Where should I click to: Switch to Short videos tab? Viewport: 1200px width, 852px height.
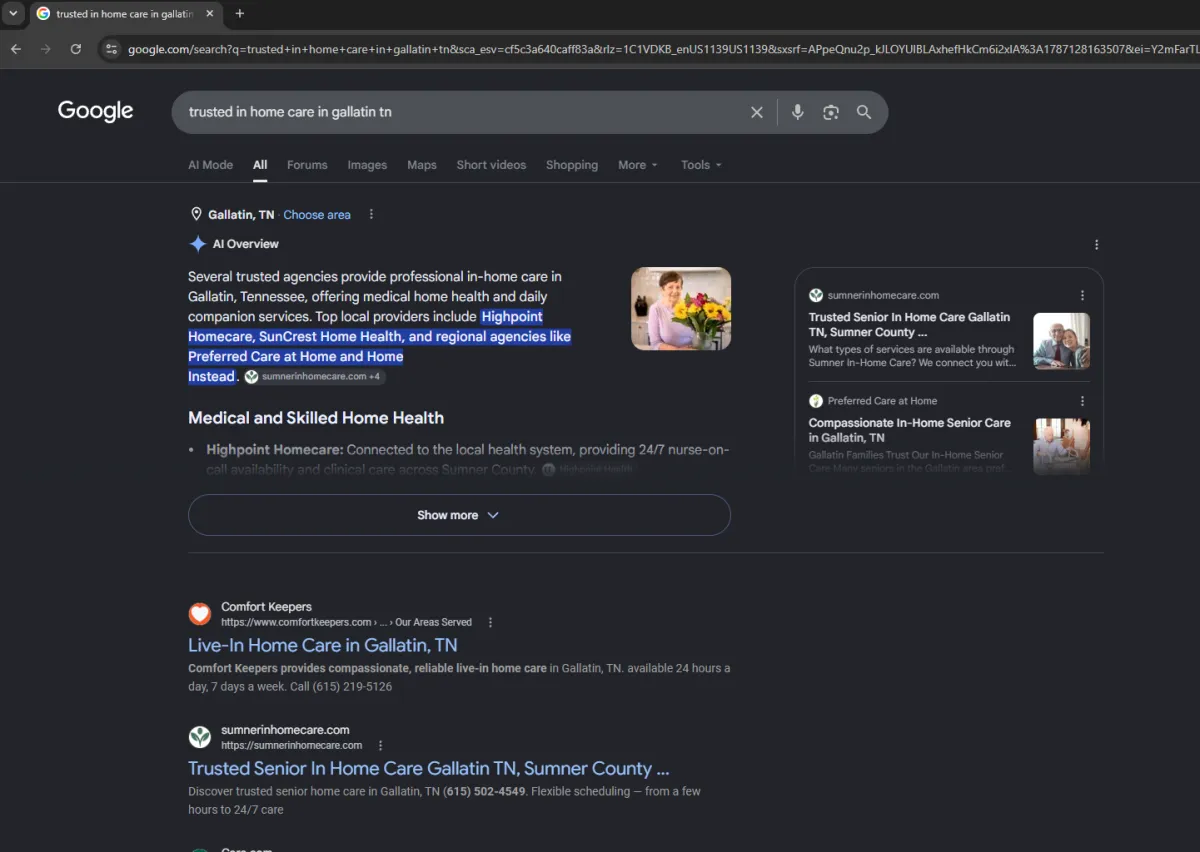point(491,165)
